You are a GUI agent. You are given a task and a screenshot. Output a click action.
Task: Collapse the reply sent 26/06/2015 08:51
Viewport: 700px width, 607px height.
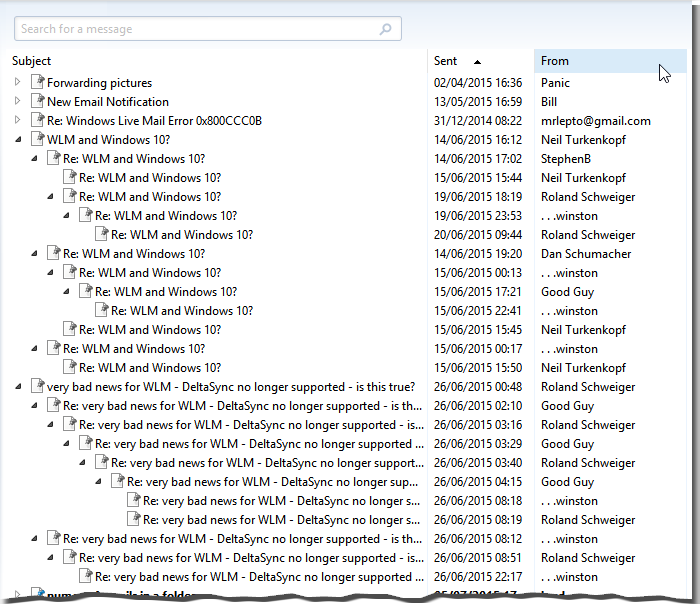pos(50,558)
